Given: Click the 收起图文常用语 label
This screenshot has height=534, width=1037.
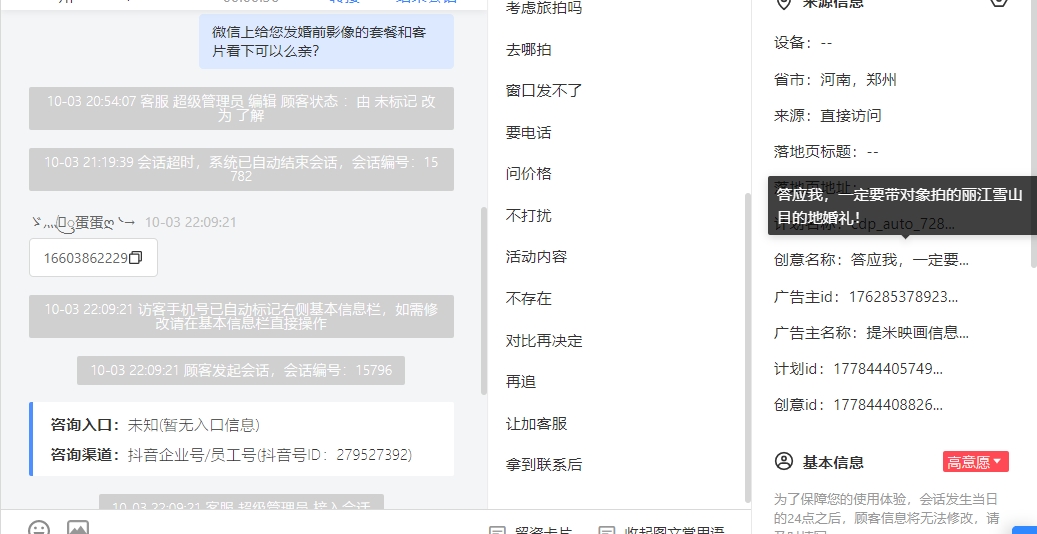Looking at the screenshot, I should click(674, 531).
